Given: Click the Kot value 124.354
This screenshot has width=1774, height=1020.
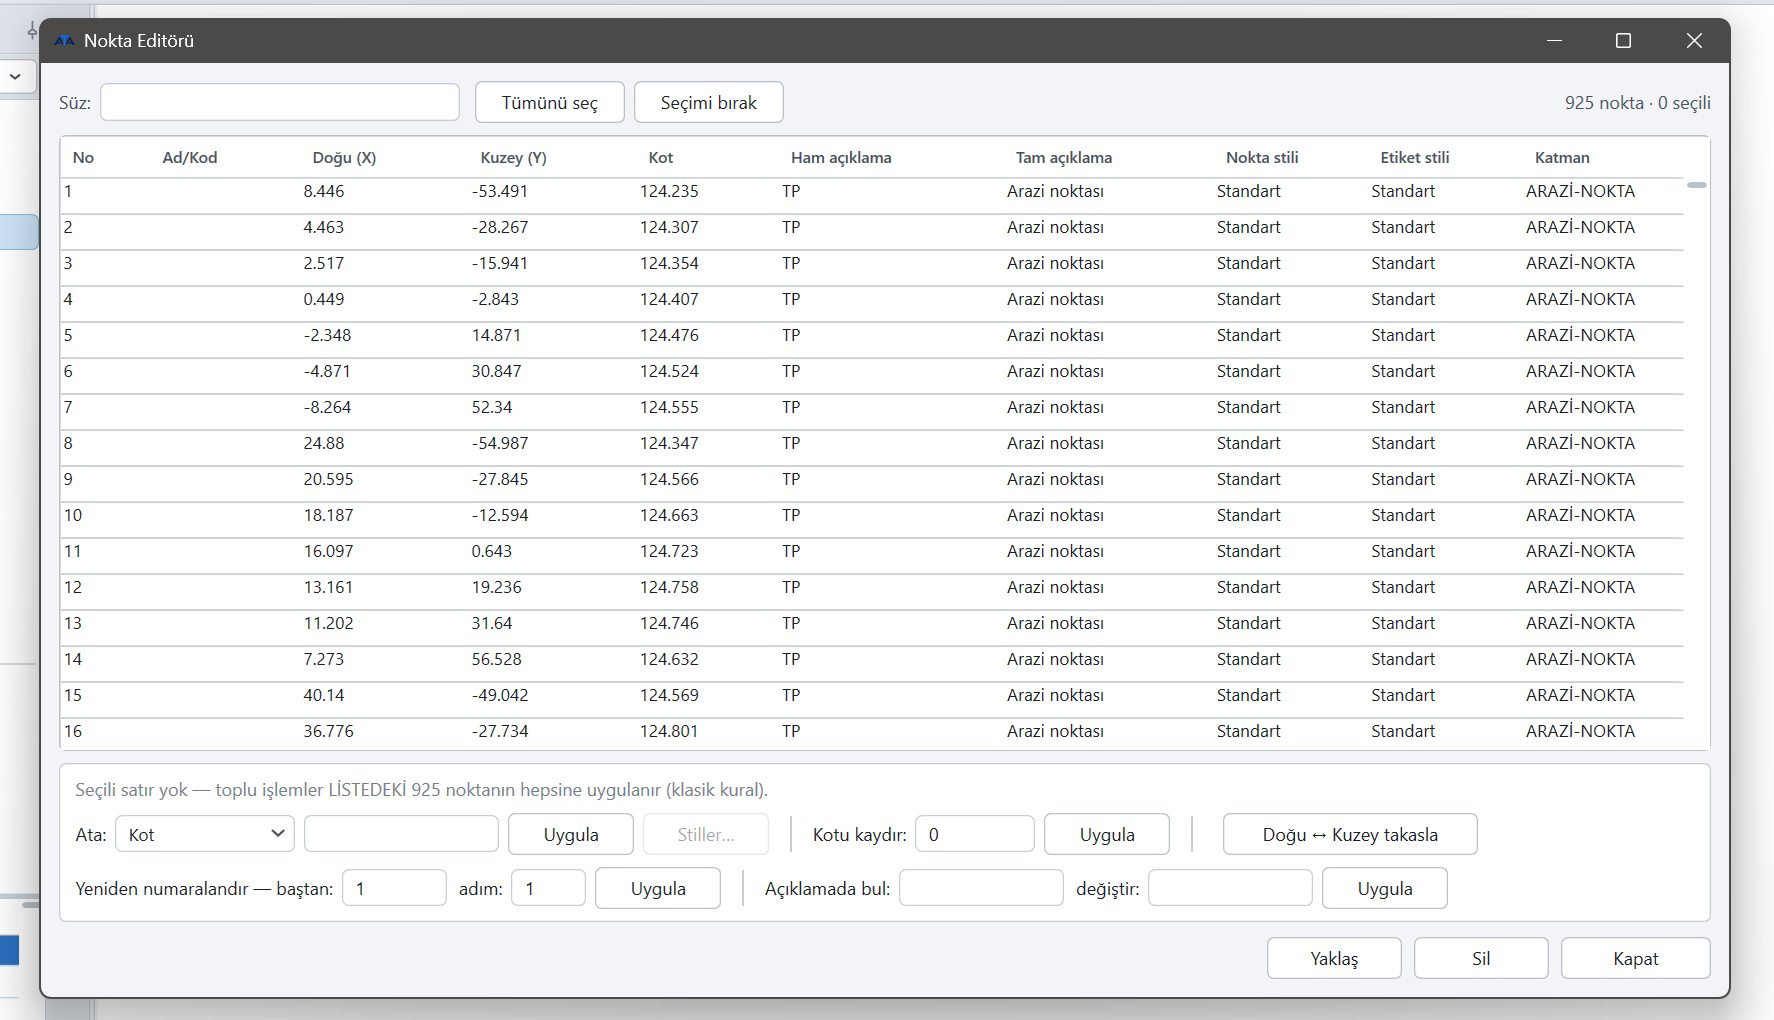Looking at the screenshot, I should coord(669,263).
